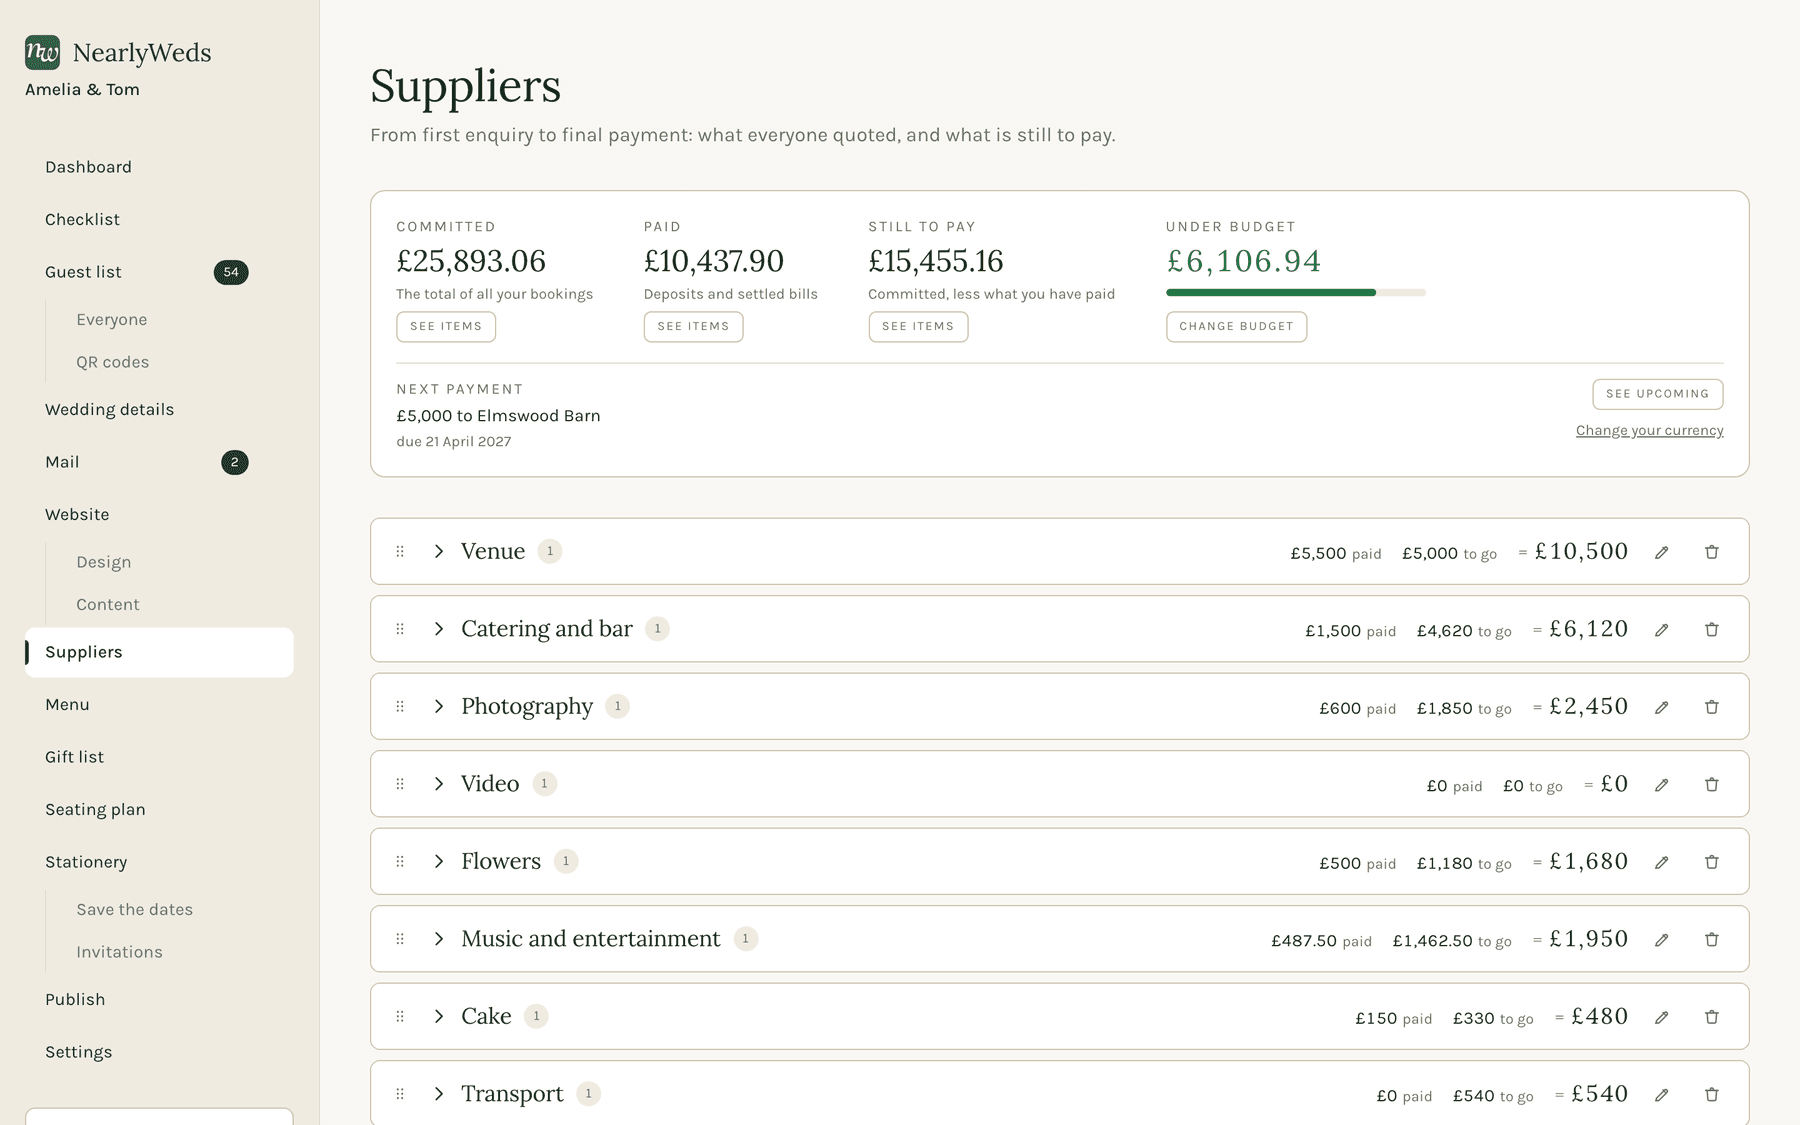Expand the Video category

pyautogui.click(x=438, y=784)
